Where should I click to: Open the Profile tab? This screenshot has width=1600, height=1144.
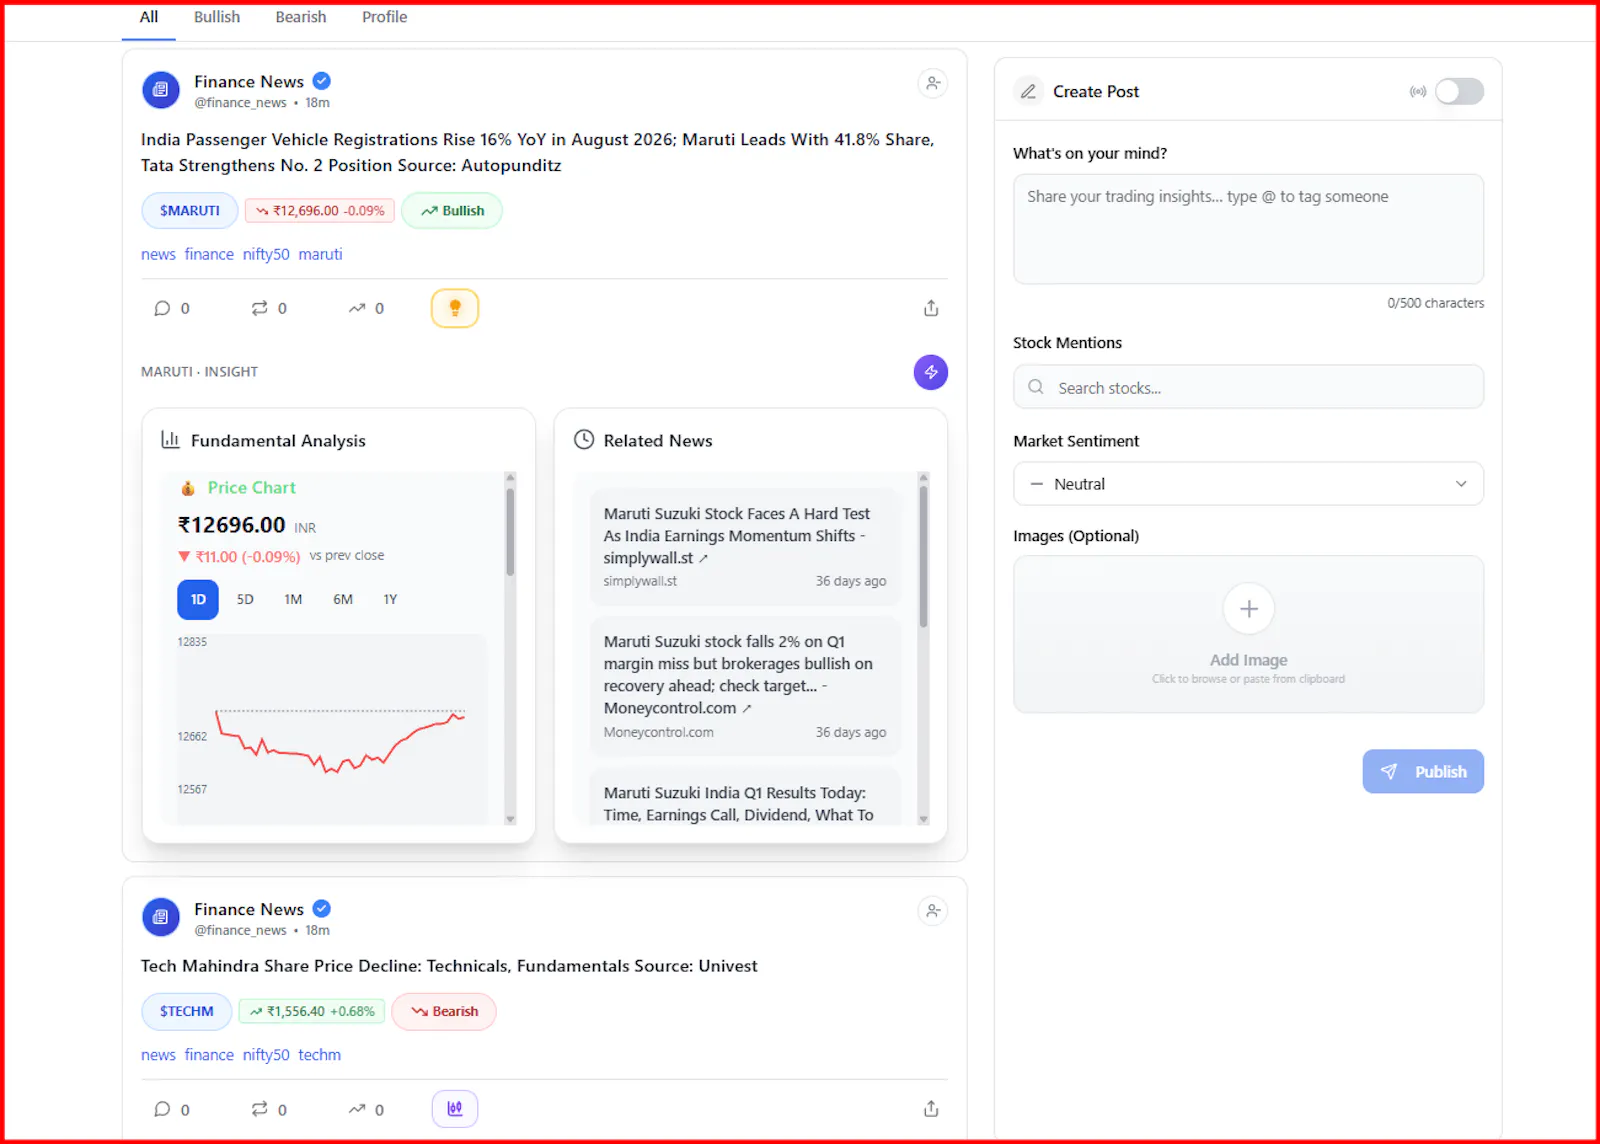pos(385,18)
